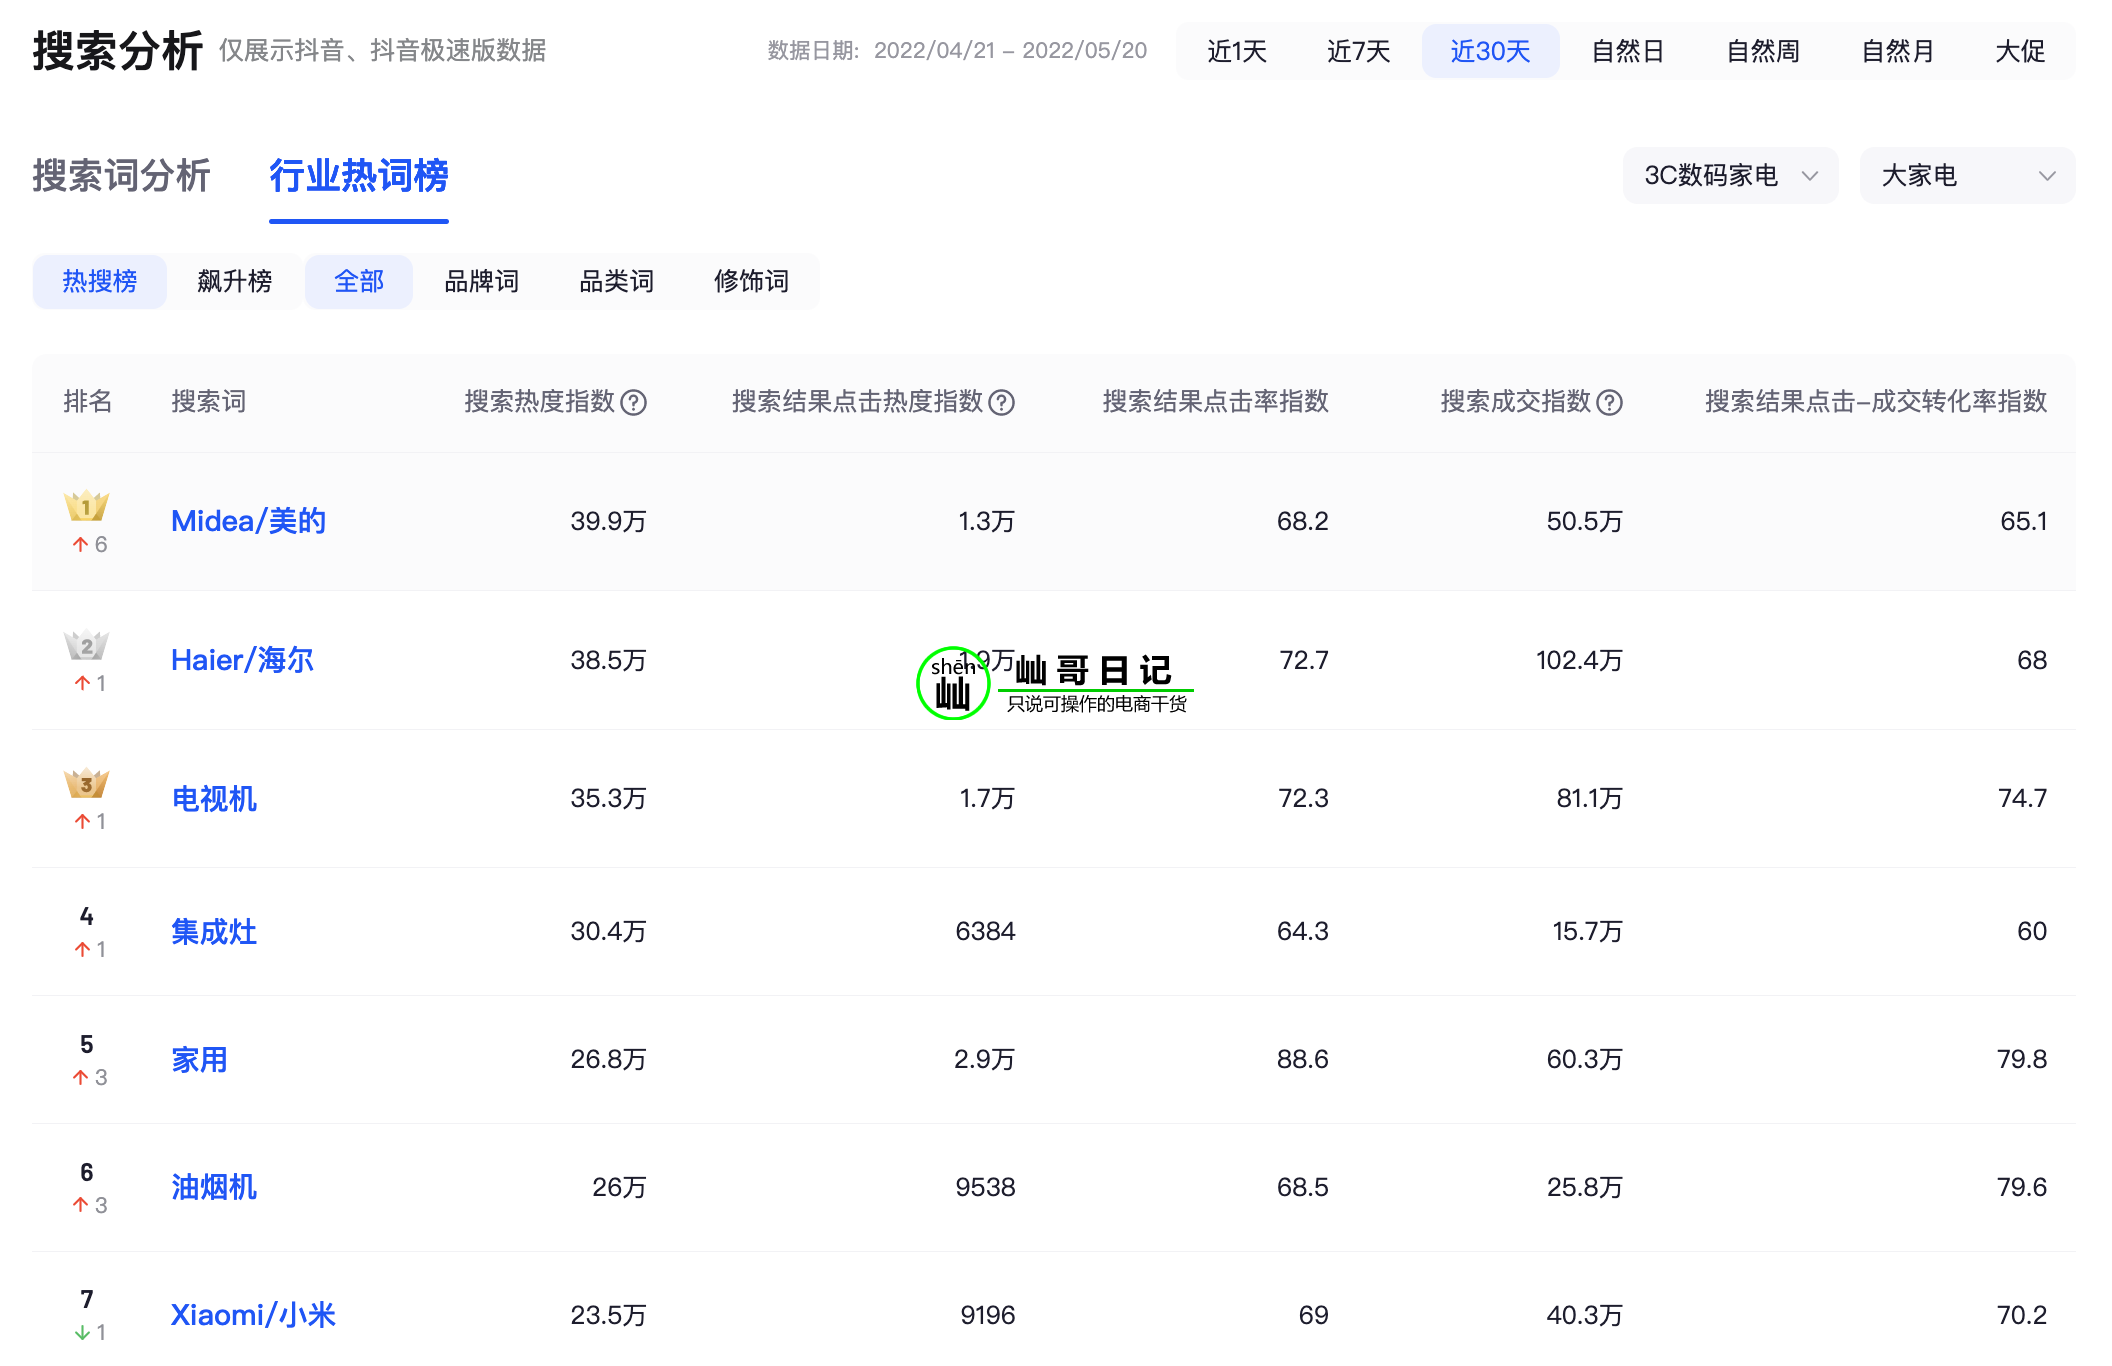
Task: Switch to 自然周 period
Action: pyautogui.click(x=1762, y=51)
